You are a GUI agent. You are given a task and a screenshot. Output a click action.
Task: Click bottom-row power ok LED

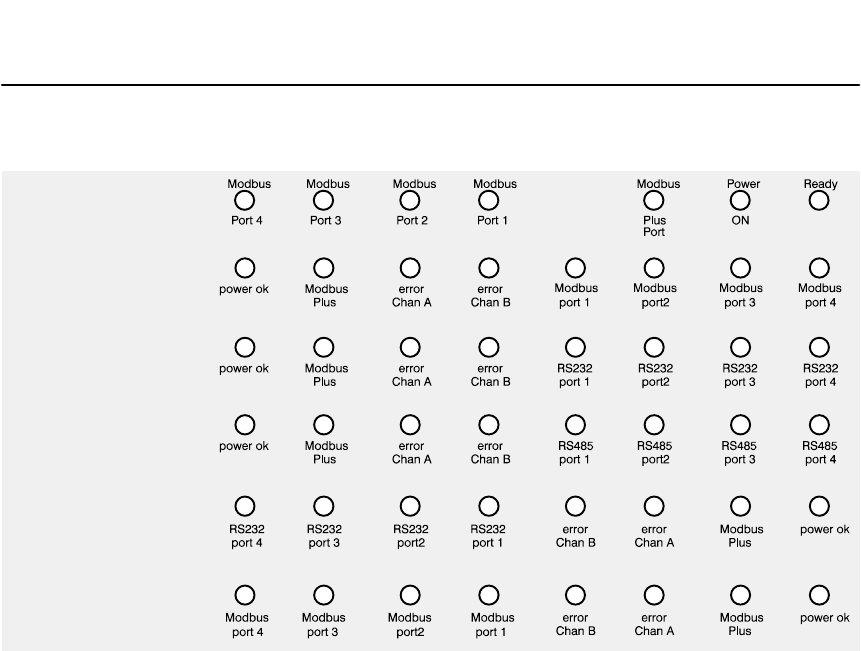coord(819,594)
